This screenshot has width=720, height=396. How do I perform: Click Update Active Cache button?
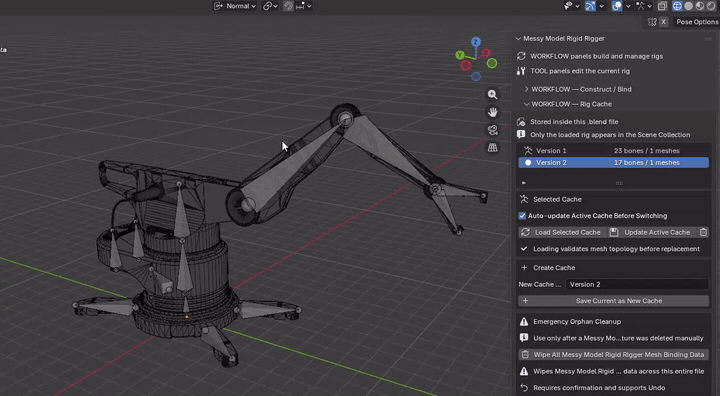pyautogui.click(x=652, y=232)
